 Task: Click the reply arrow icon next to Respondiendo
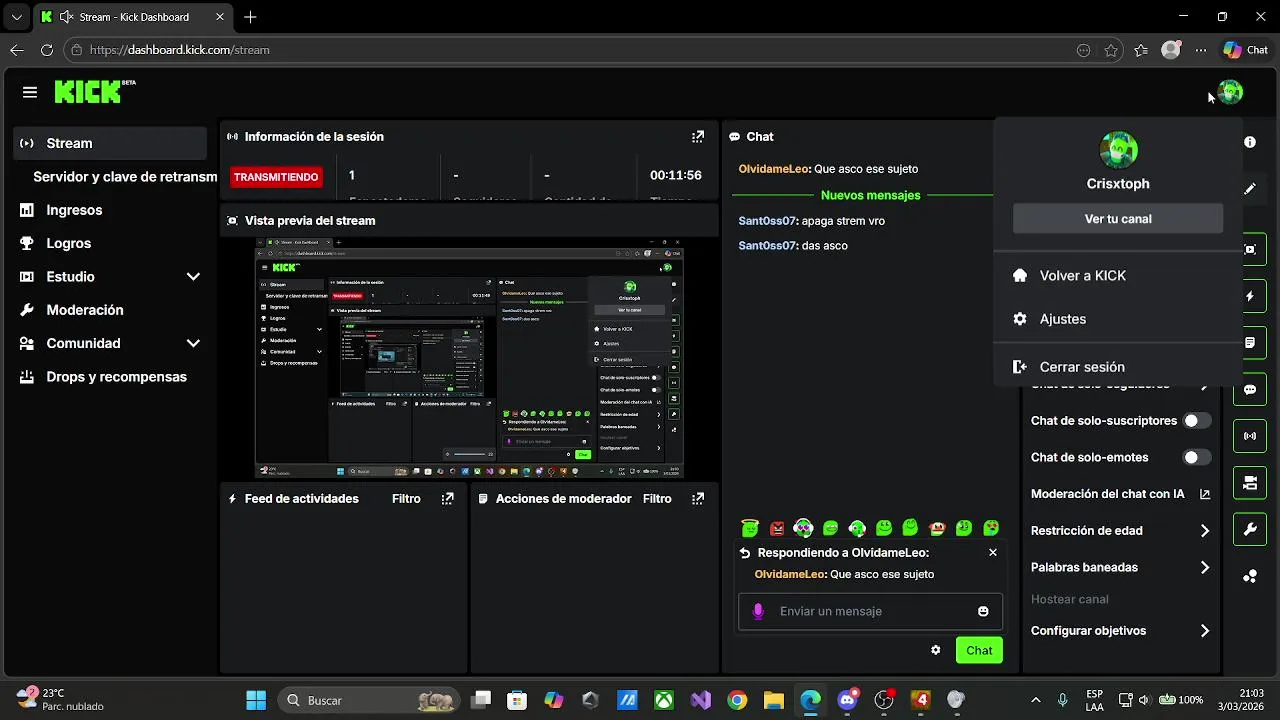745,553
